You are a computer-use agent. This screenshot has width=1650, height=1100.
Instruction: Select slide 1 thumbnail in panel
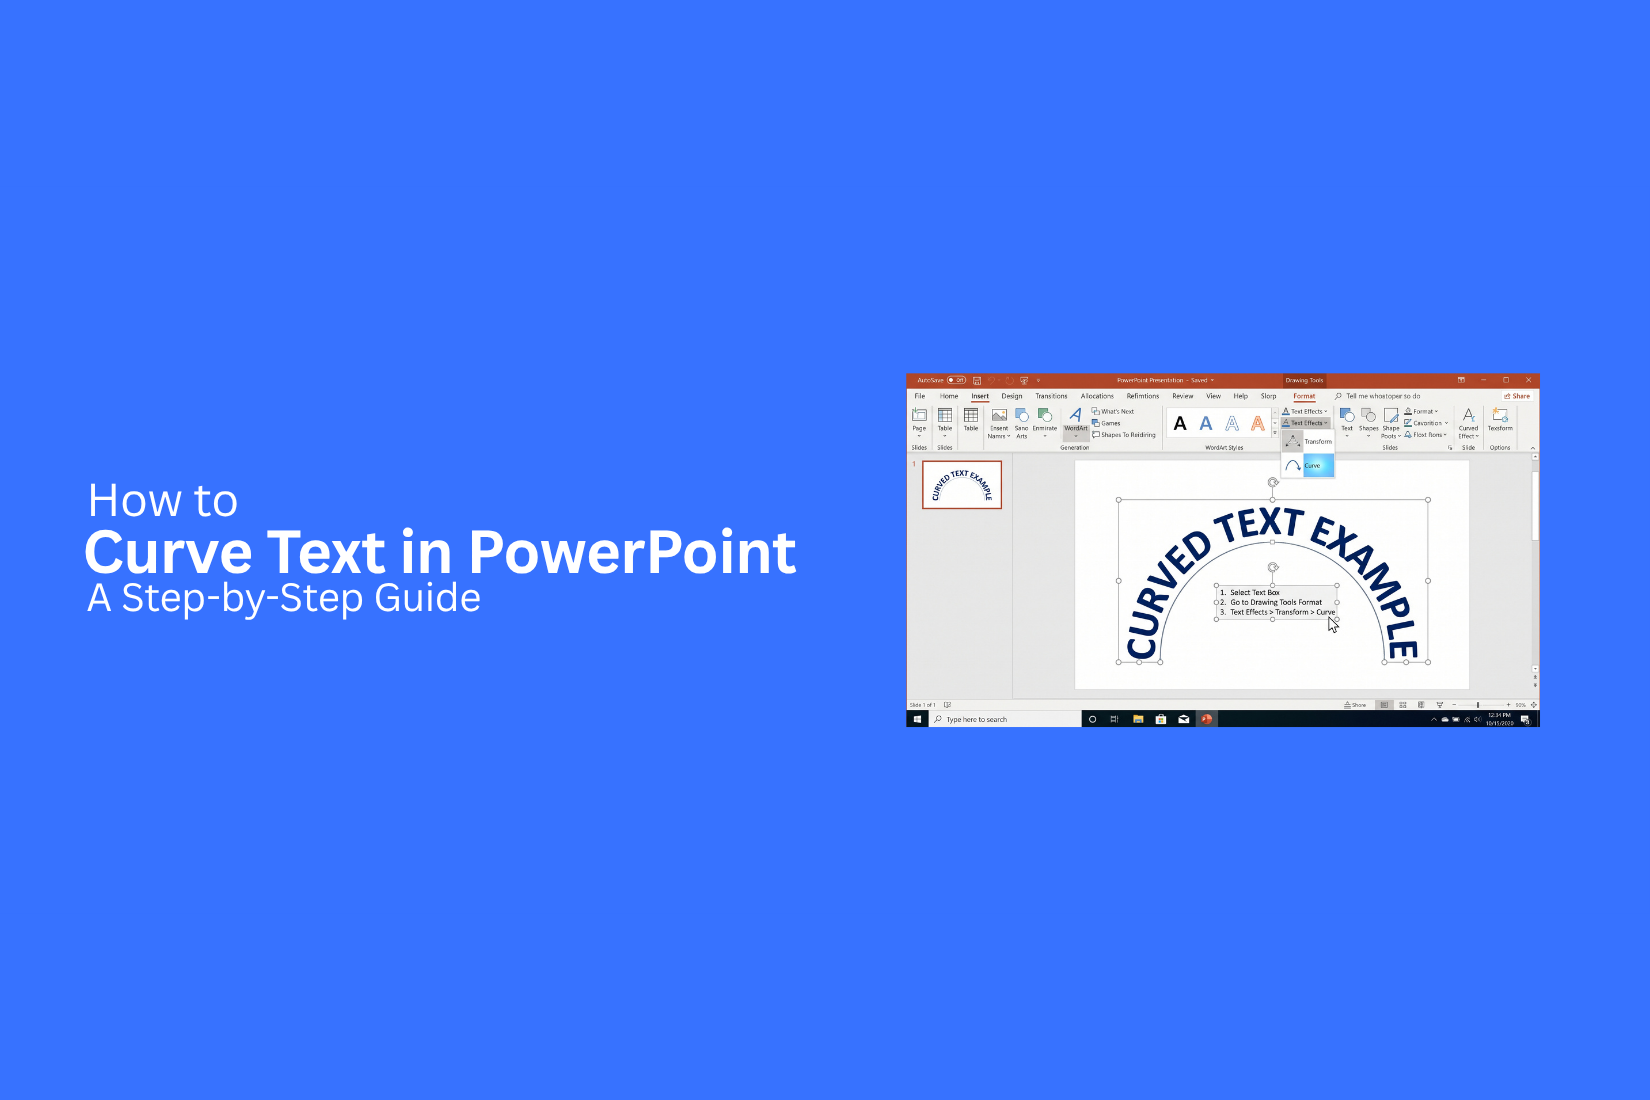pos(962,485)
